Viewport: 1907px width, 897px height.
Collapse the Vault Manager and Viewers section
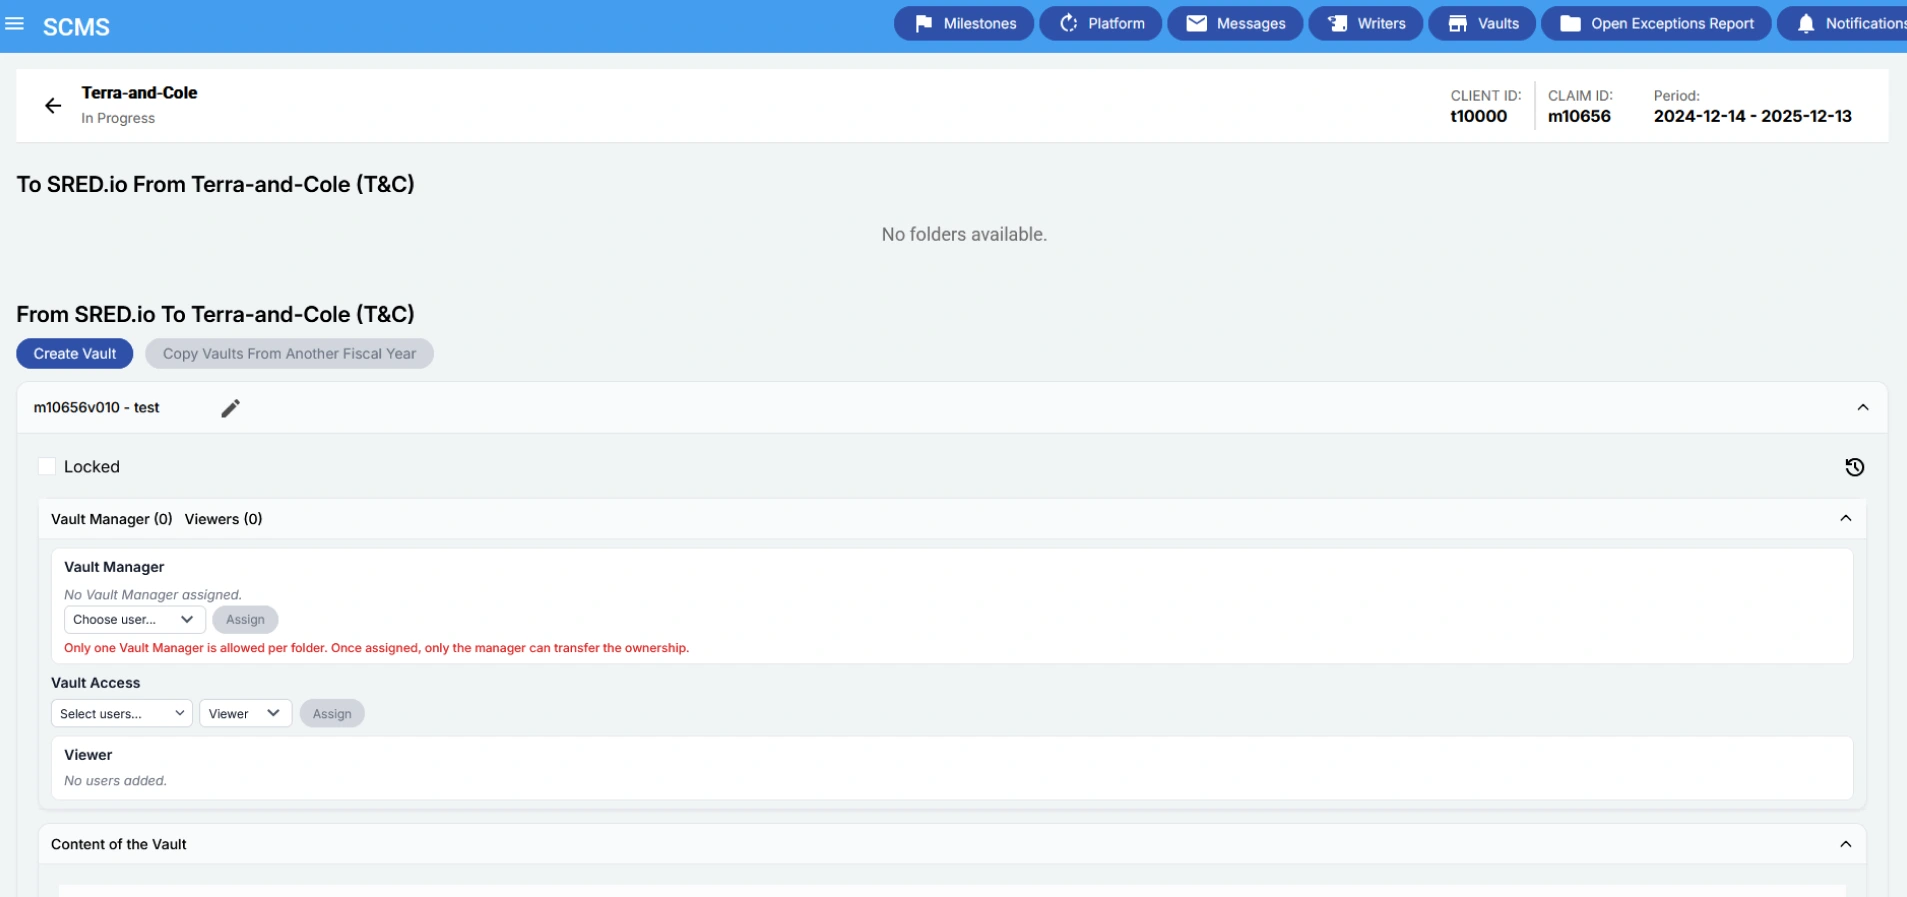tap(1846, 518)
